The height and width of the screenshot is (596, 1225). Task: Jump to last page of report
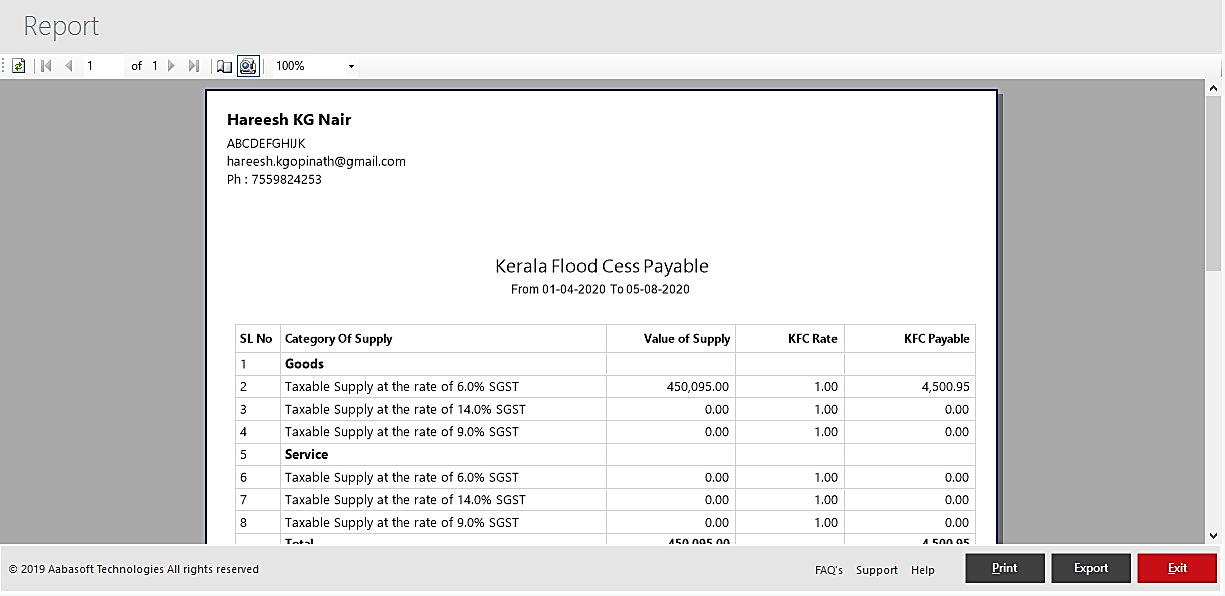click(194, 66)
